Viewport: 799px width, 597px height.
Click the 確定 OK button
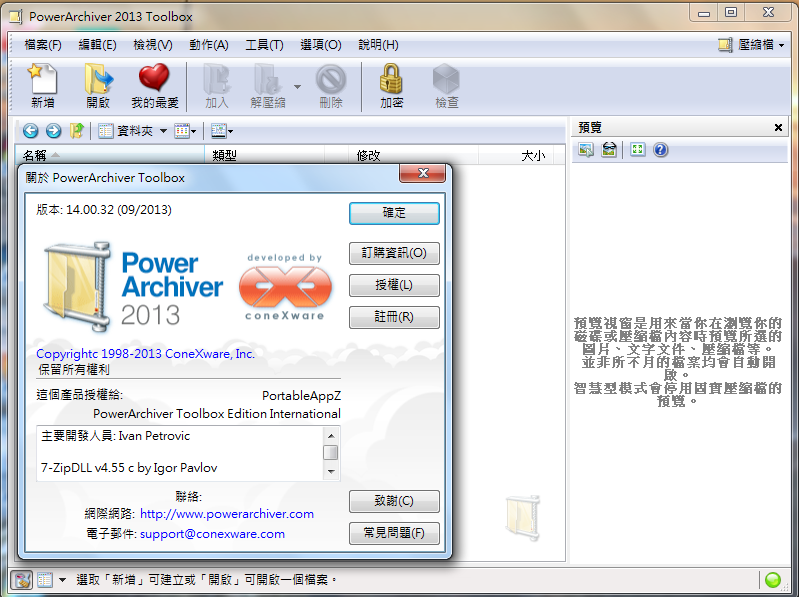394,213
